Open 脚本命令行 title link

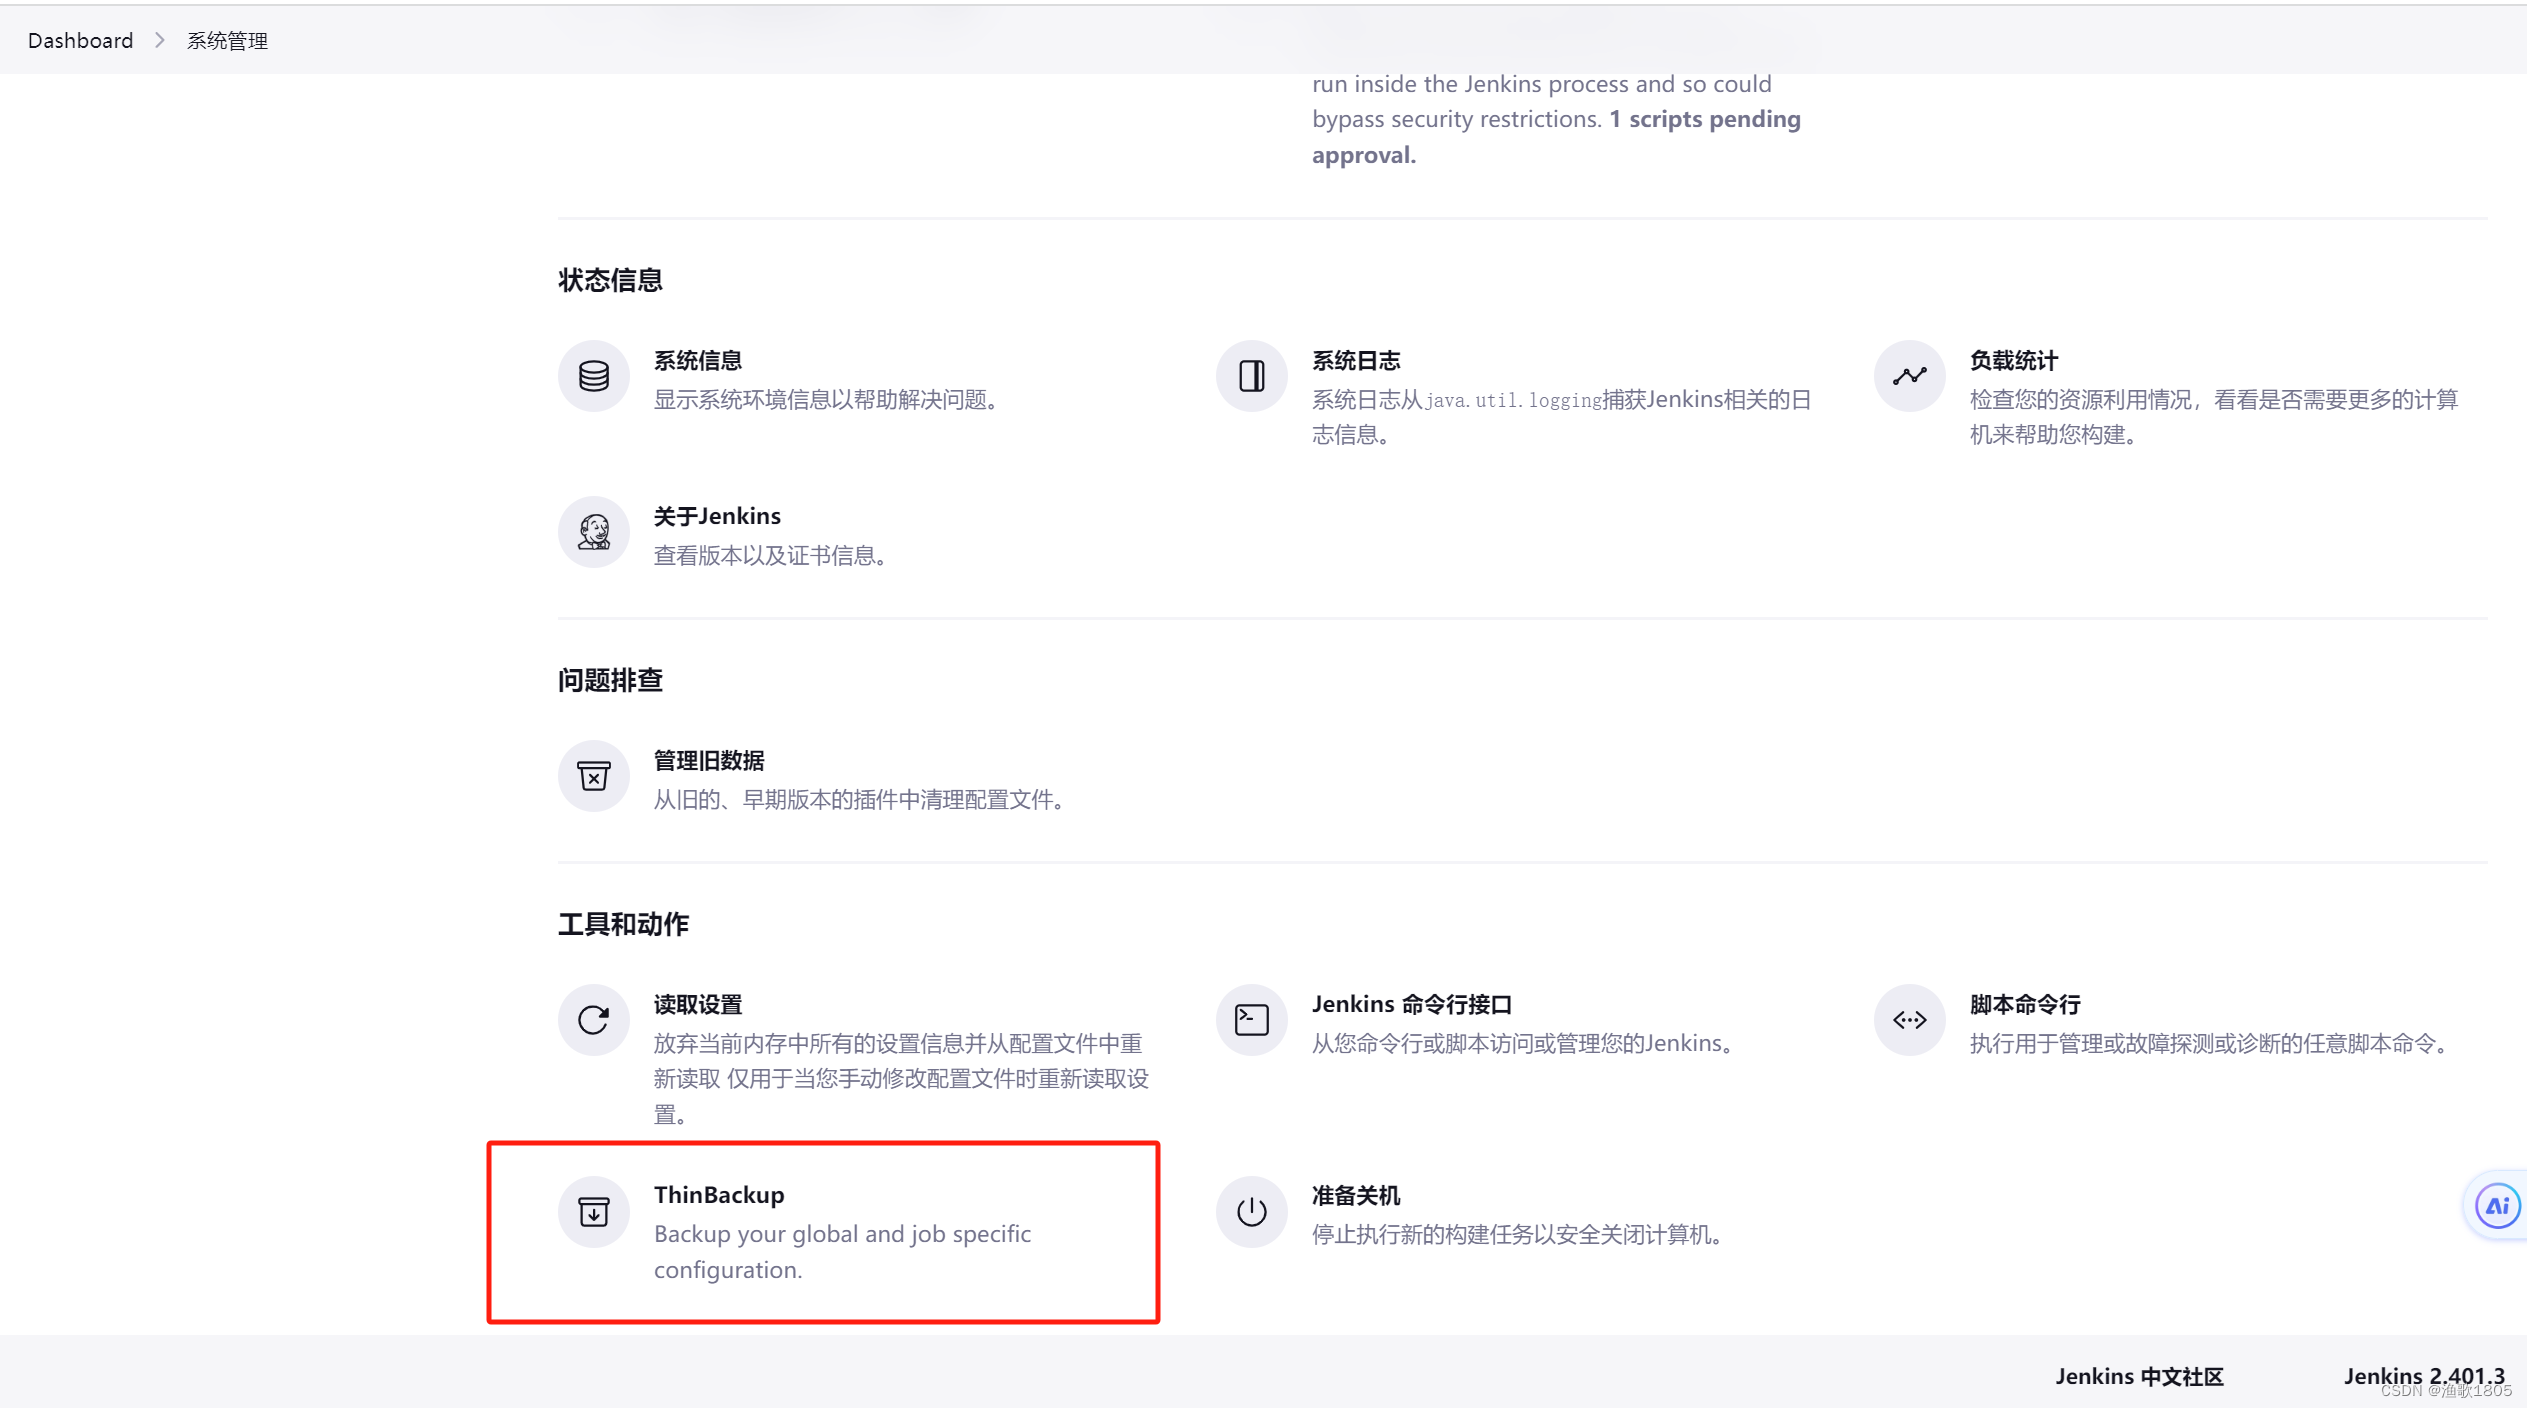tap(2024, 1004)
